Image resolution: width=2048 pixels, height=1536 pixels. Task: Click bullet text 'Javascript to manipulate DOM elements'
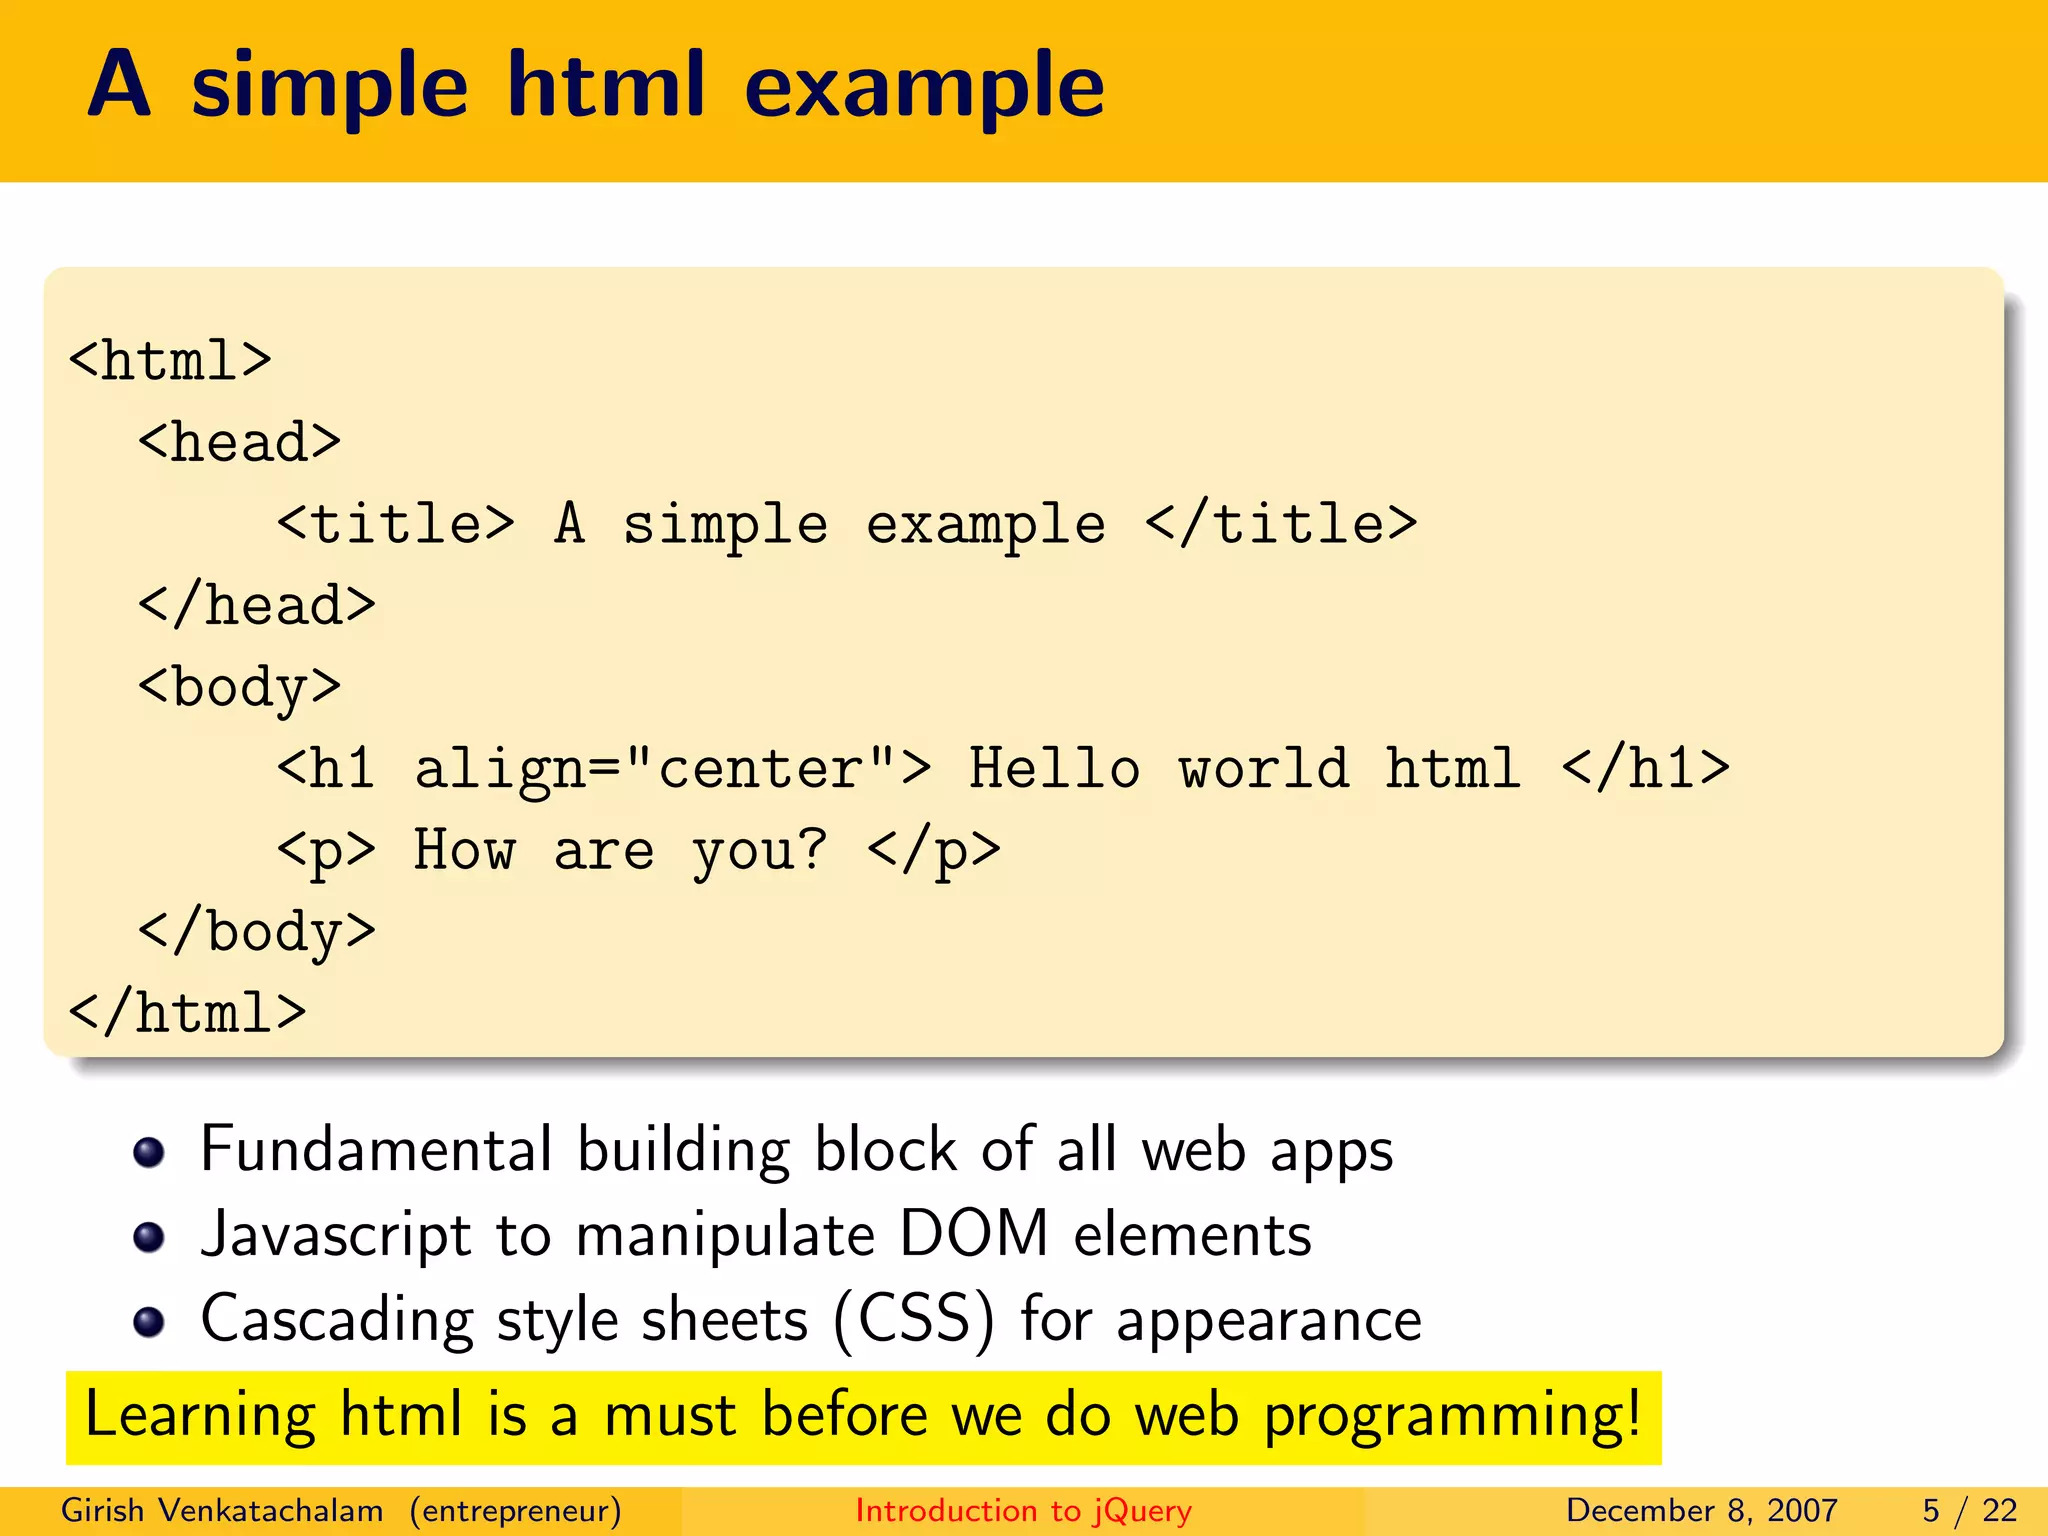756,1234
